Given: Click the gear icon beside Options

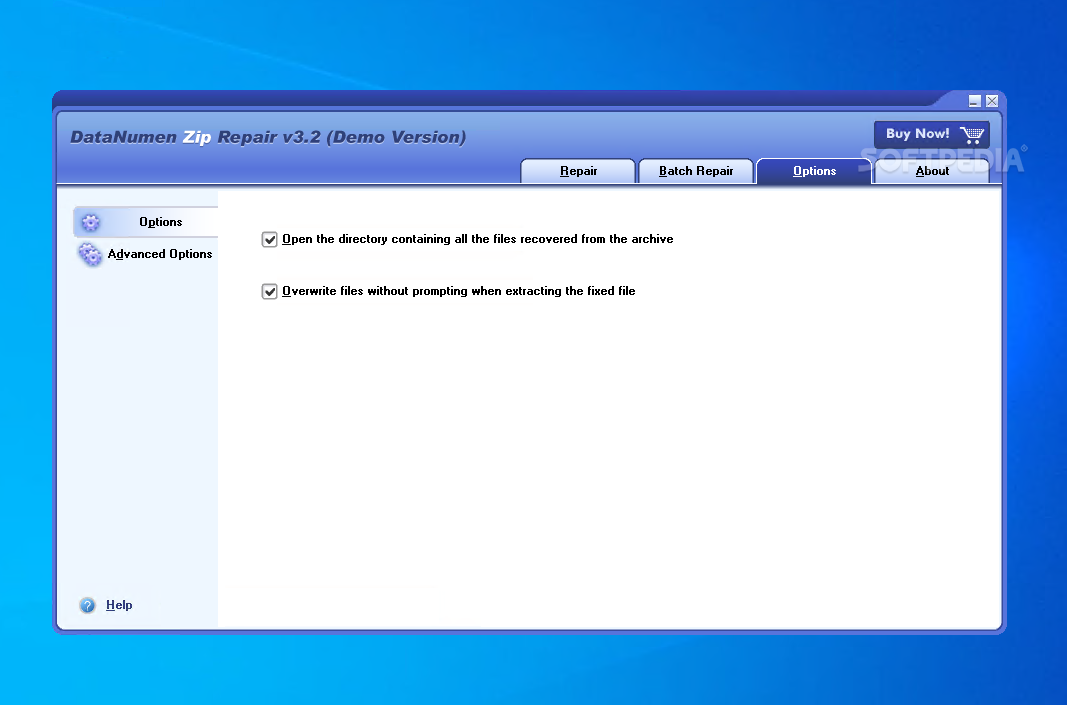Looking at the screenshot, I should coord(91,222).
